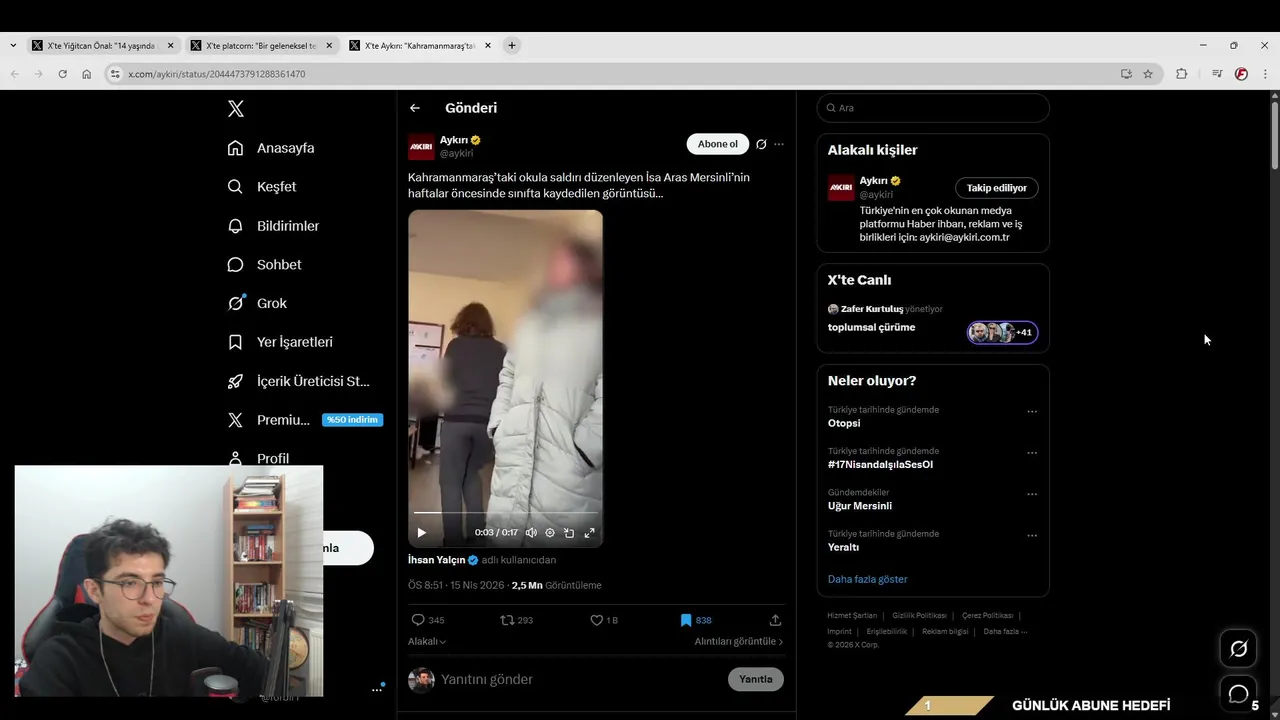Open Uğur Mersinli trend

tap(860, 506)
